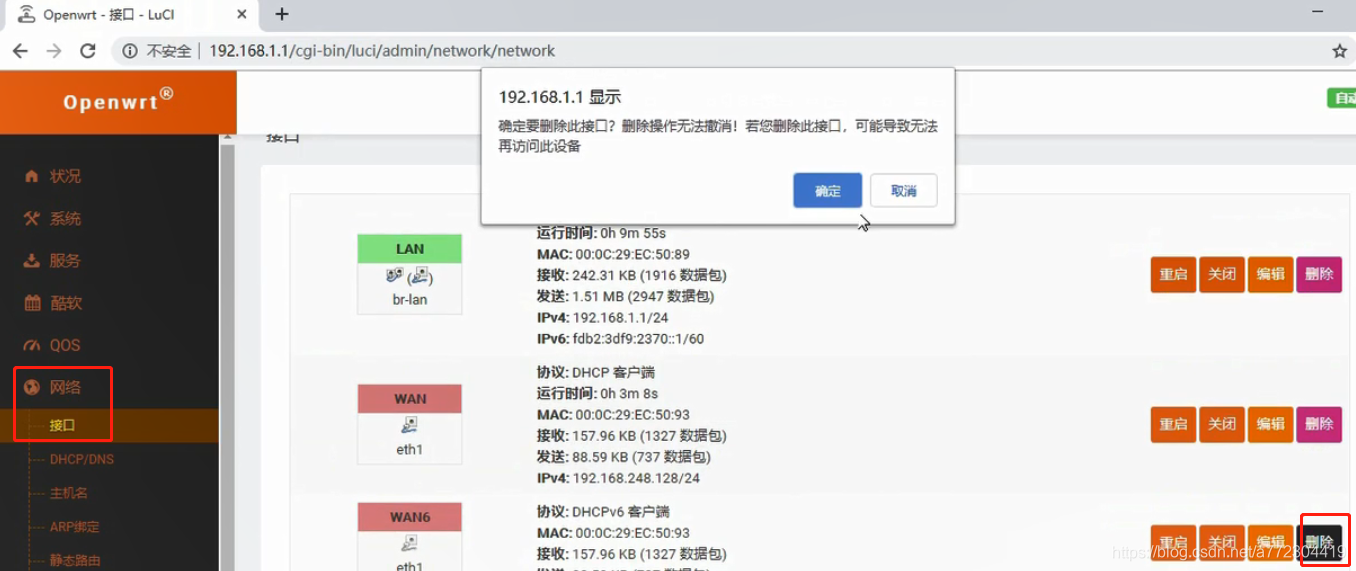
Task: Click the red WAN6 interface label
Action: point(410,517)
